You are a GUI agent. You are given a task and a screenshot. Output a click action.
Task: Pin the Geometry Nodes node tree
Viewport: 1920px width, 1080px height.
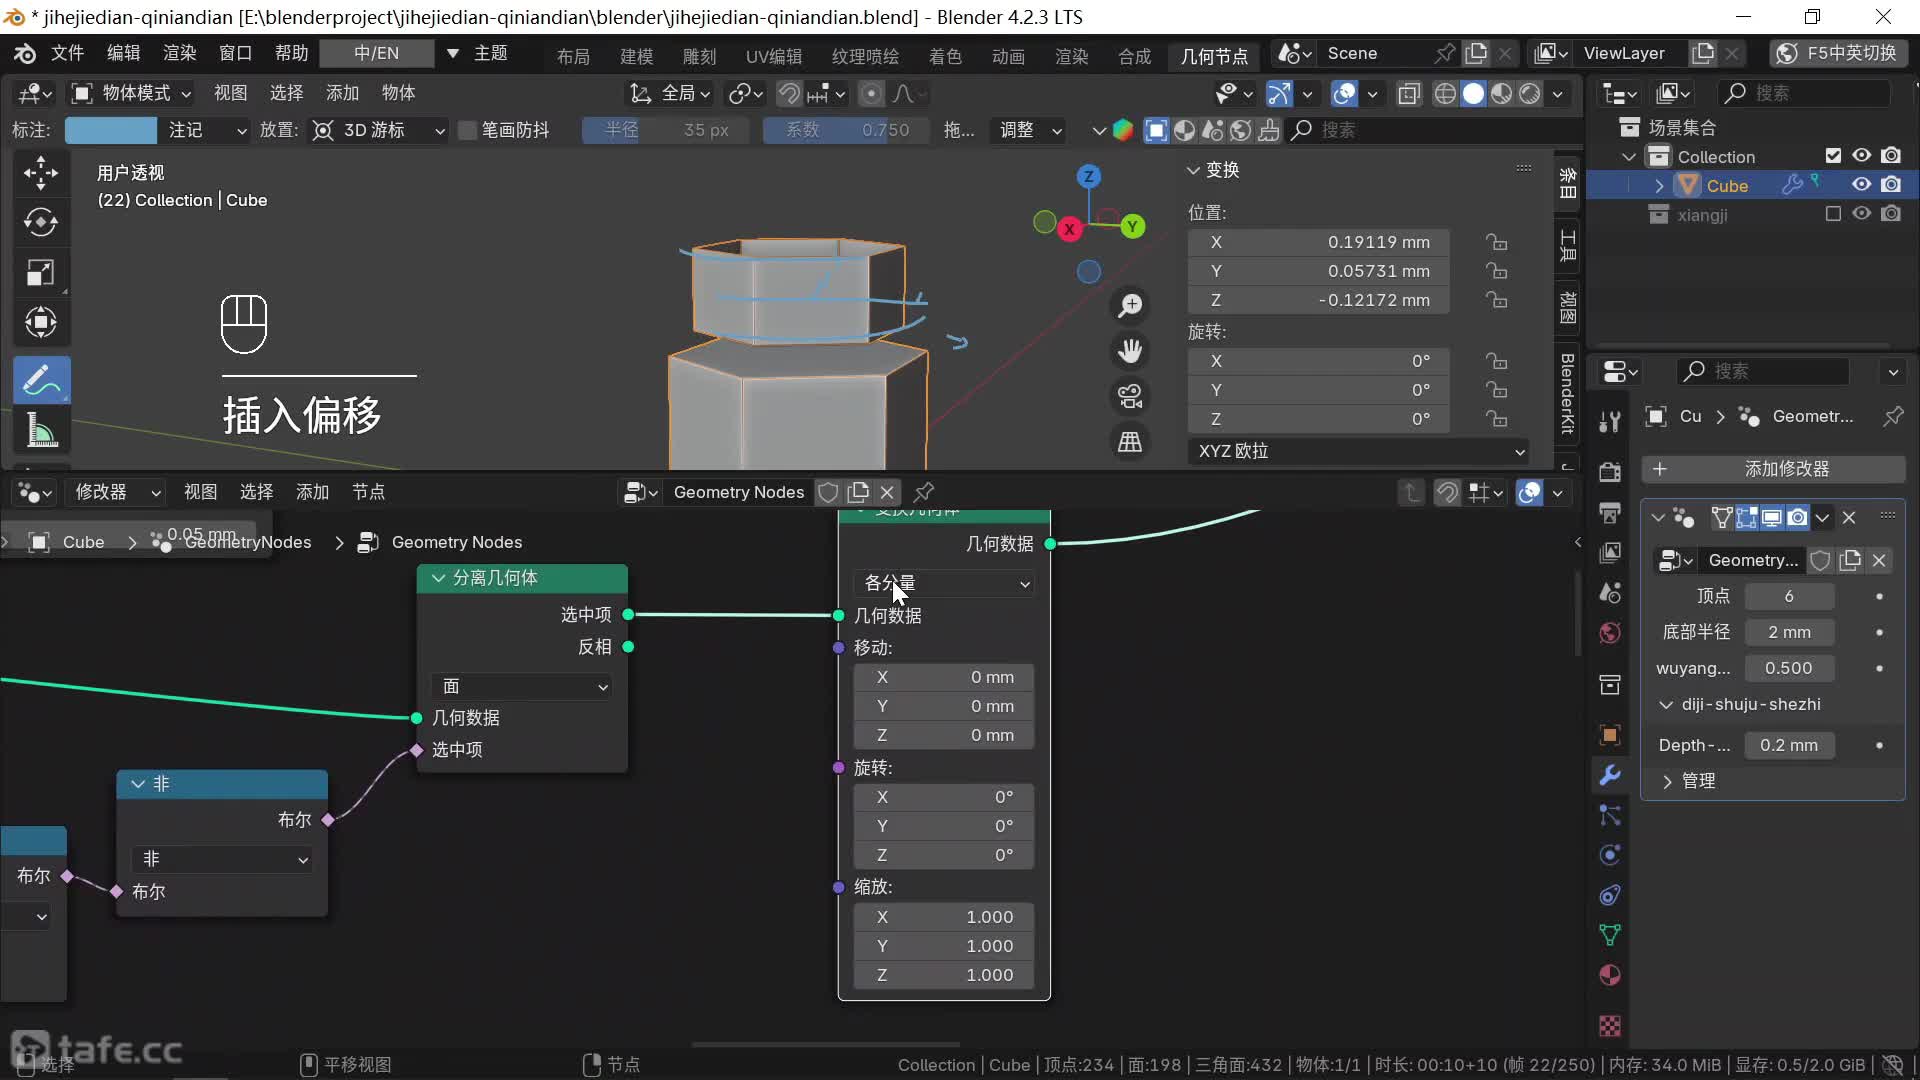click(x=924, y=492)
